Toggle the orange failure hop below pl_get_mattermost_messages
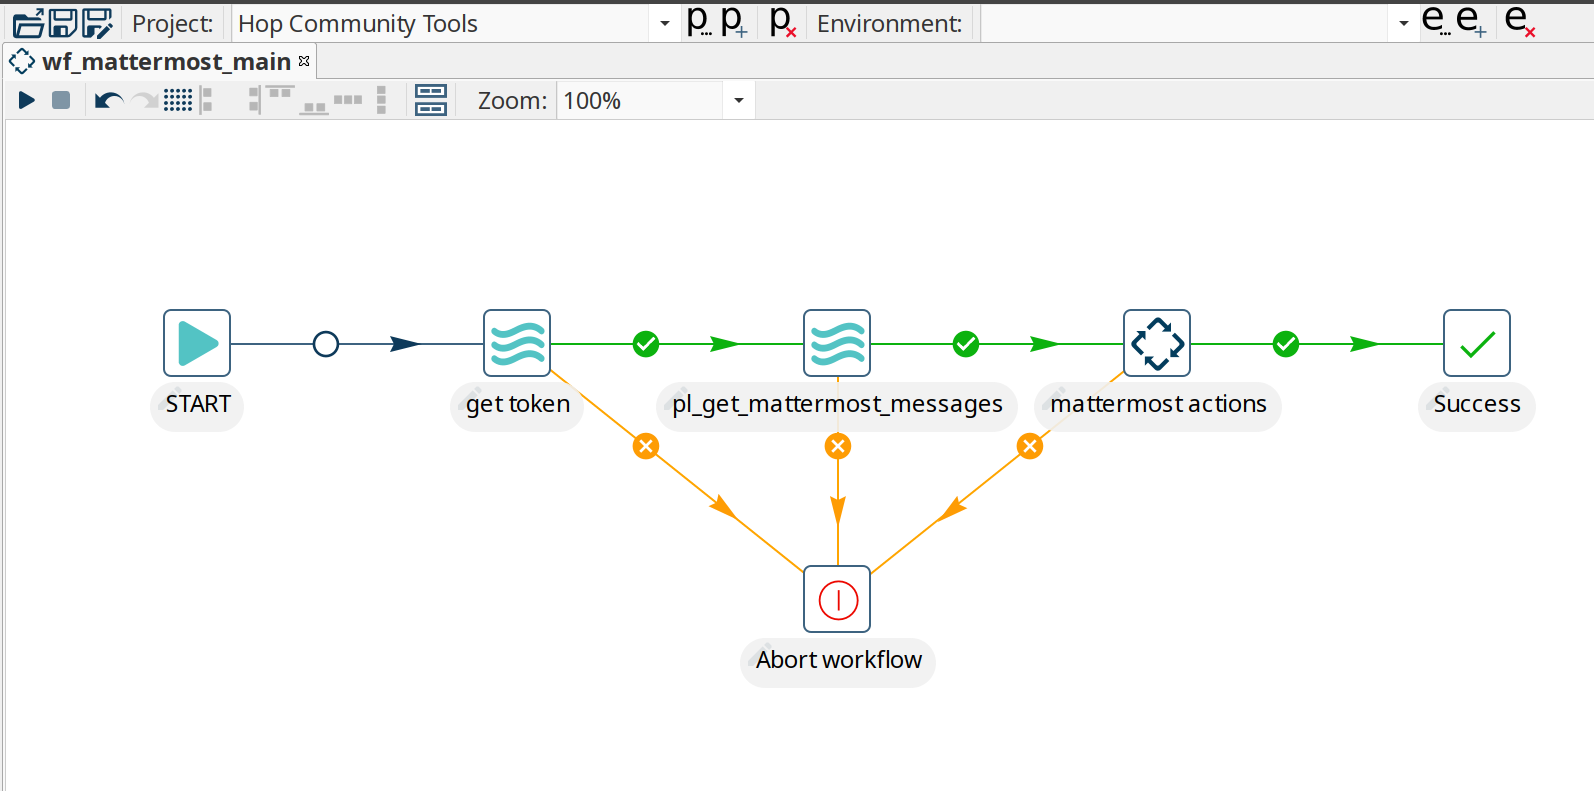This screenshot has height=791, width=1594. click(x=838, y=446)
